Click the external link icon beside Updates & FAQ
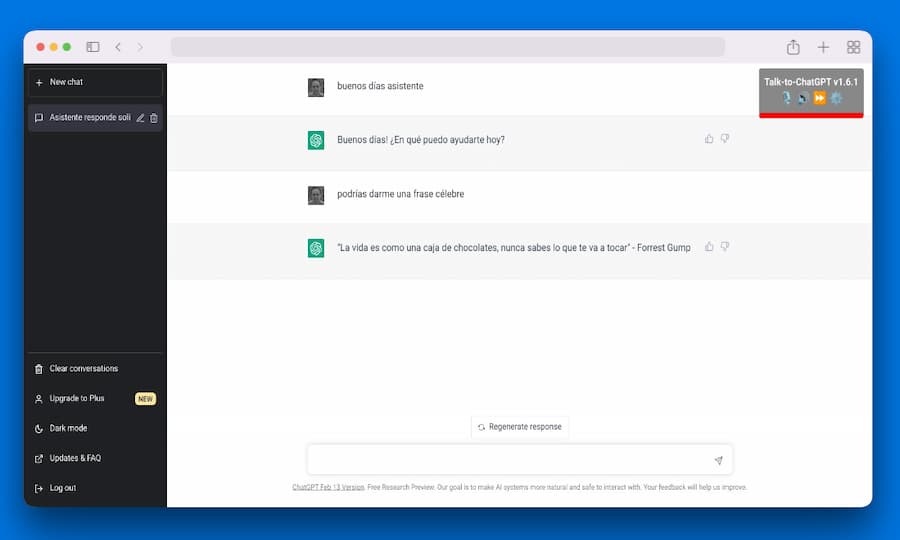The height and width of the screenshot is (540, 900). click(x=38, y=459)
